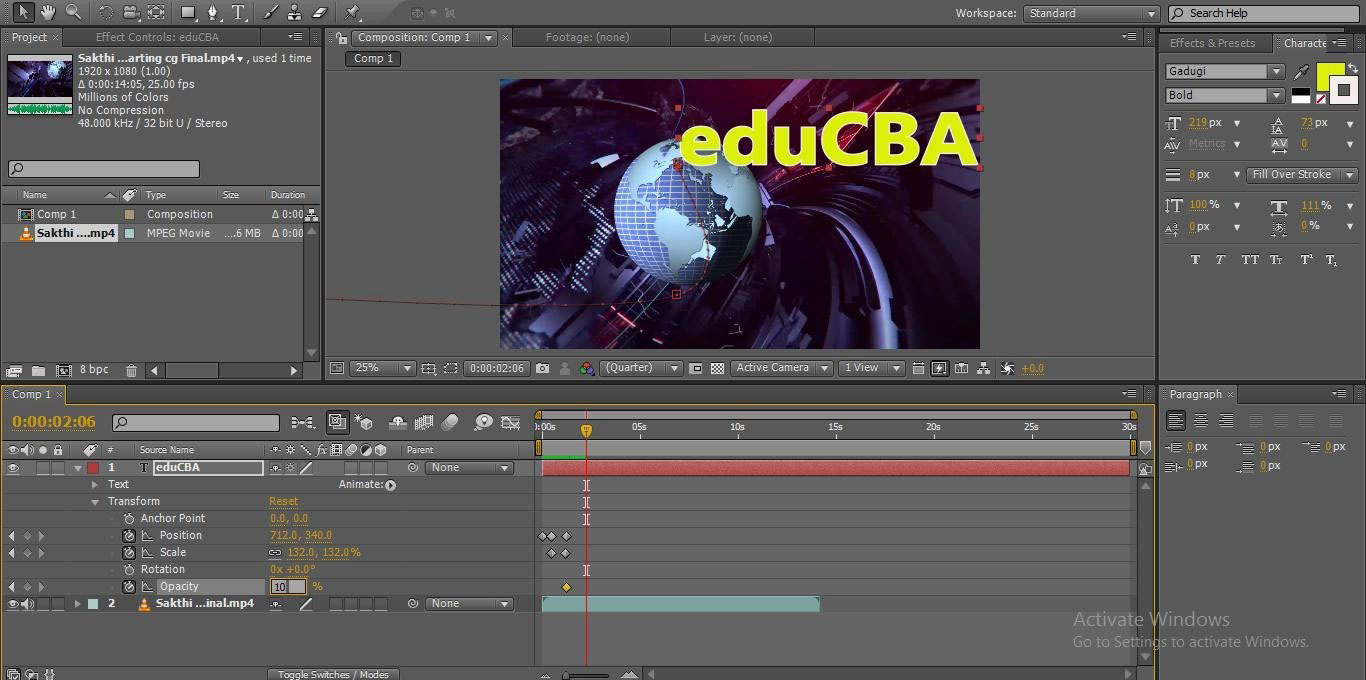Toggle the Rotation stopwatch
1366x680 pixels.
[x=129, y=570]
